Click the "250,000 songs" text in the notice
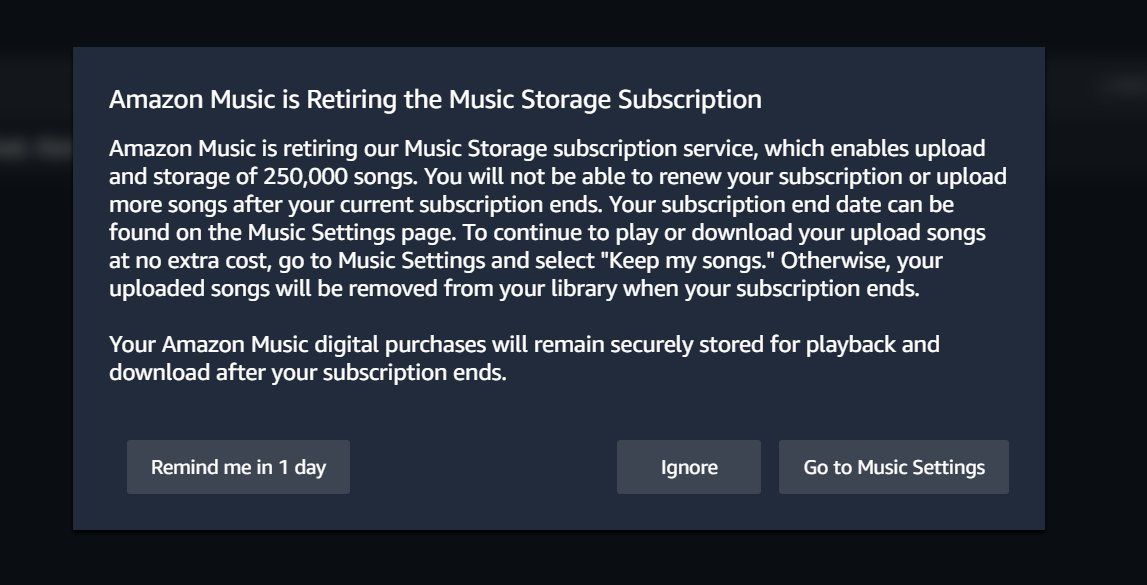Image resolution: width=1147 pixels, height=585 pixels. [x=338, y=176]
